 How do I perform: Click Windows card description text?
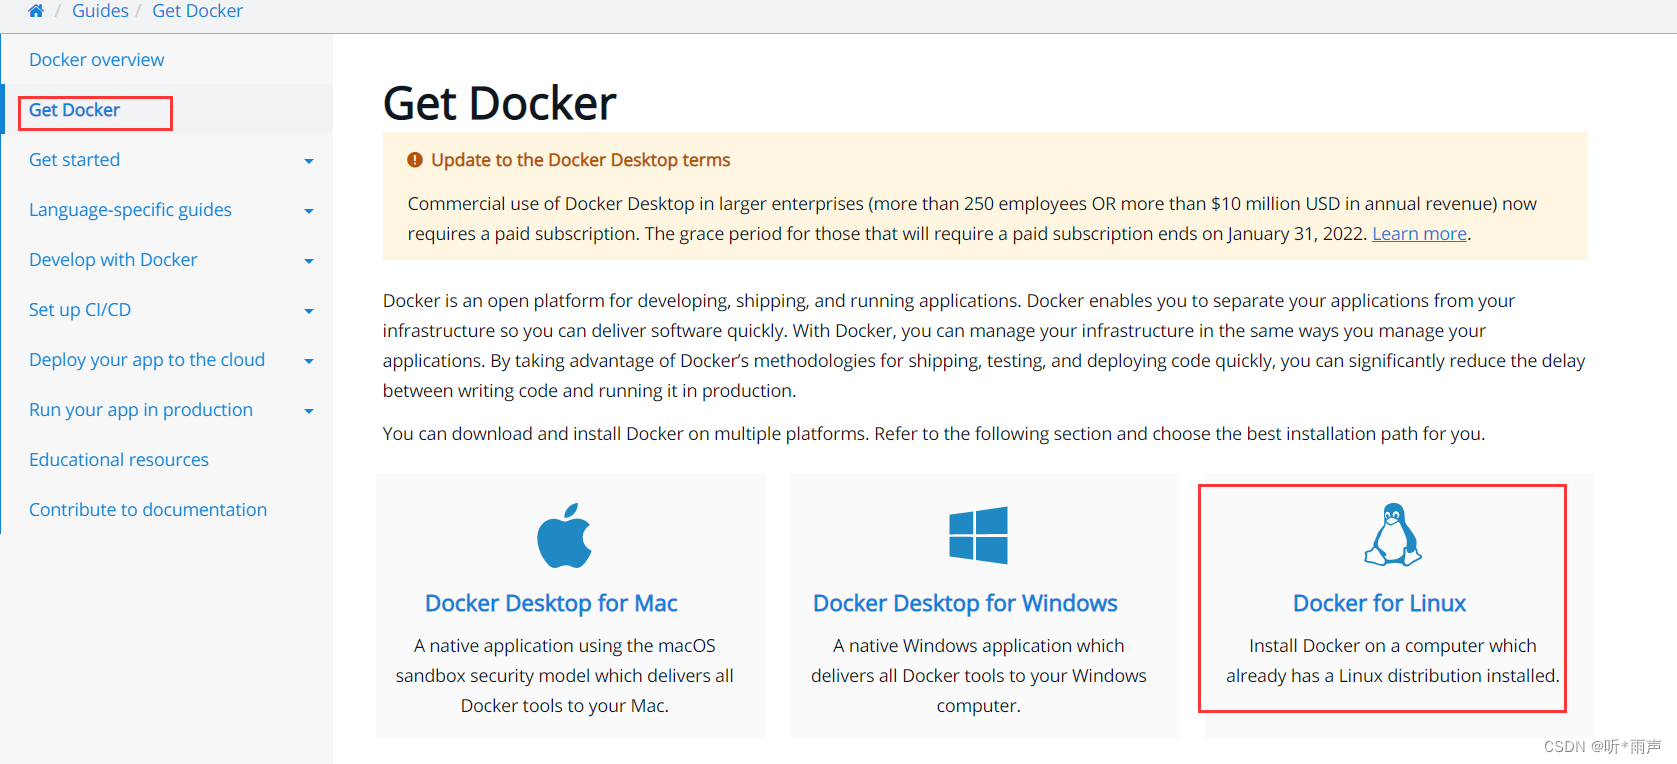pos(978,676)
